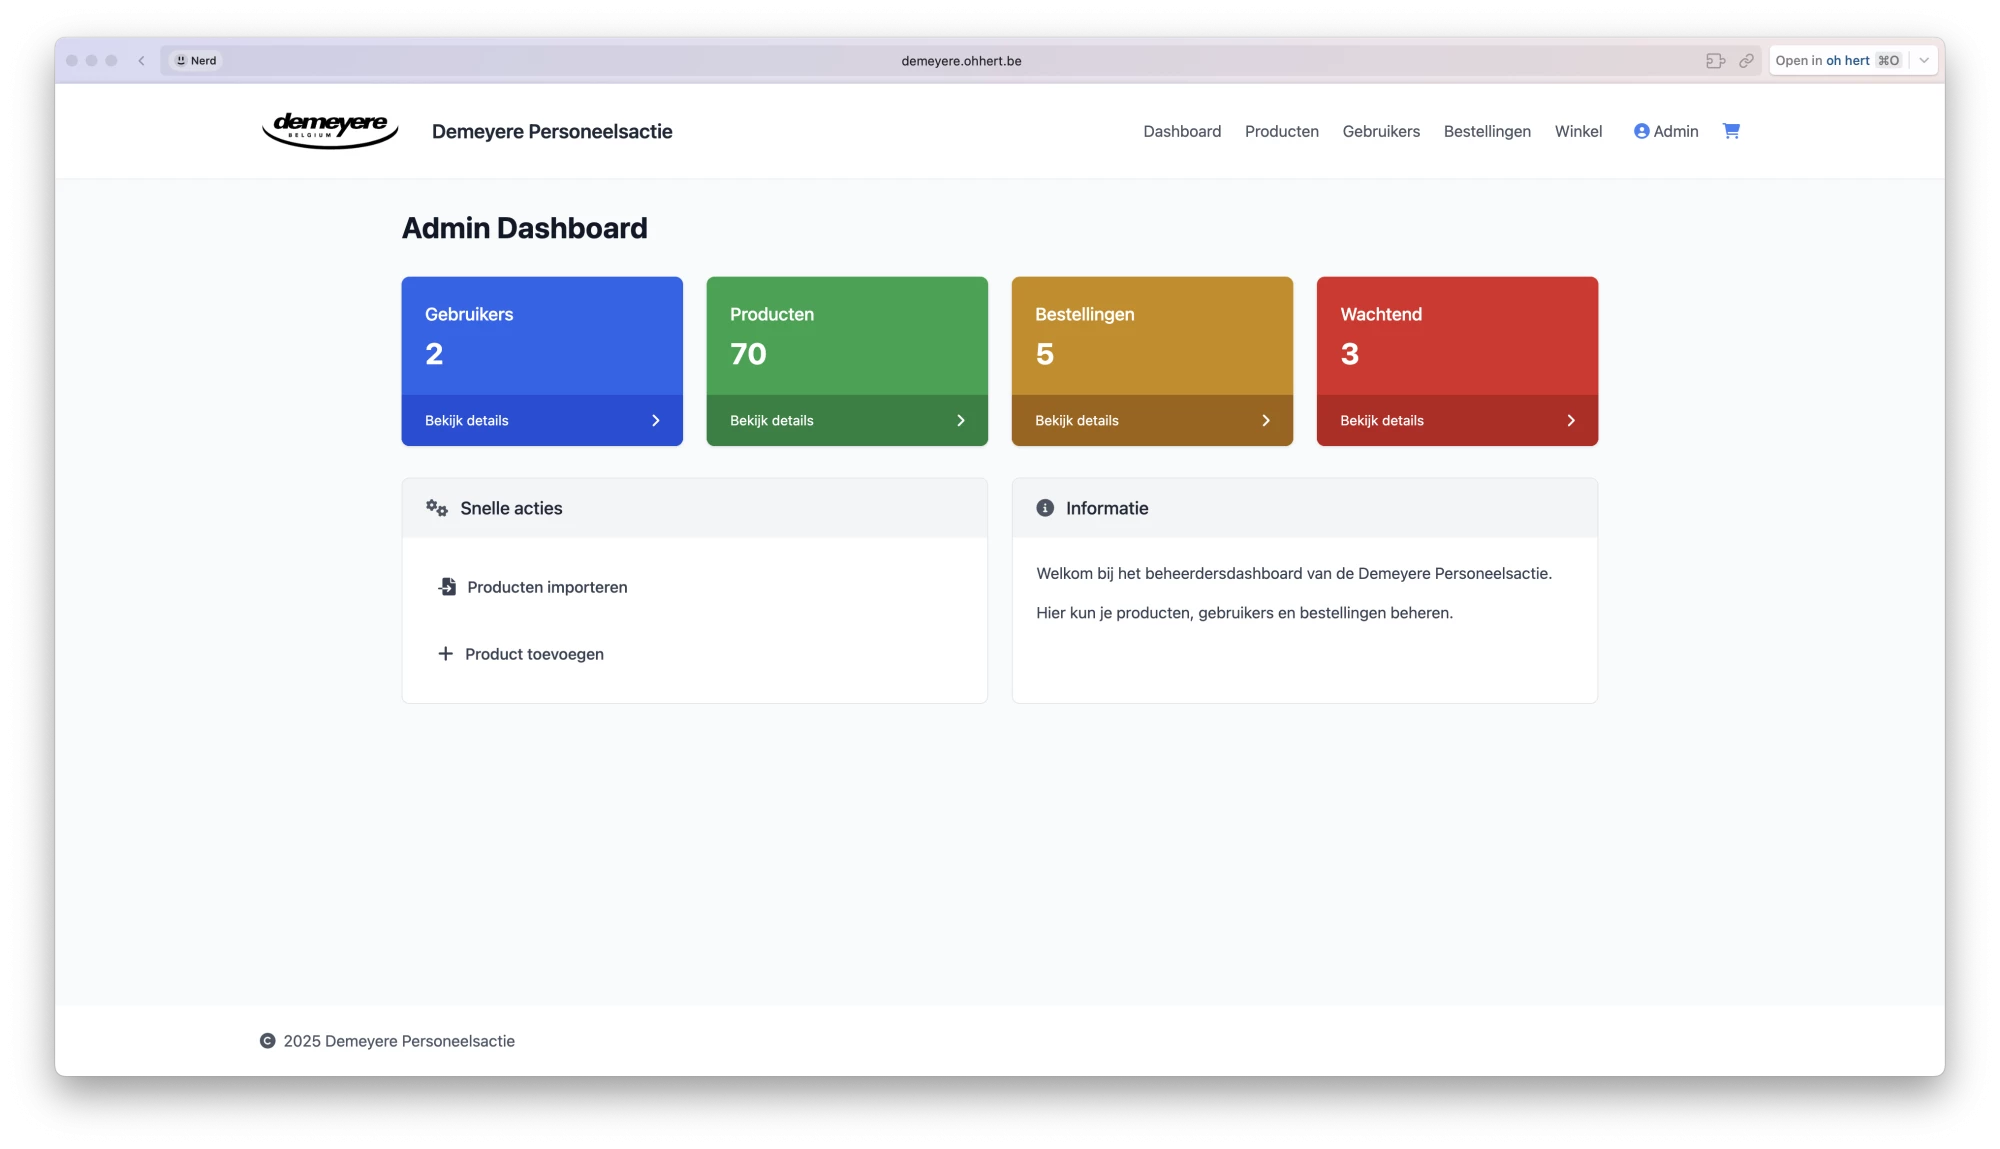This screenshot has width=2000, height=1149.
Task: Expand Wachtend card details chevron
Action: [1571, 421]
